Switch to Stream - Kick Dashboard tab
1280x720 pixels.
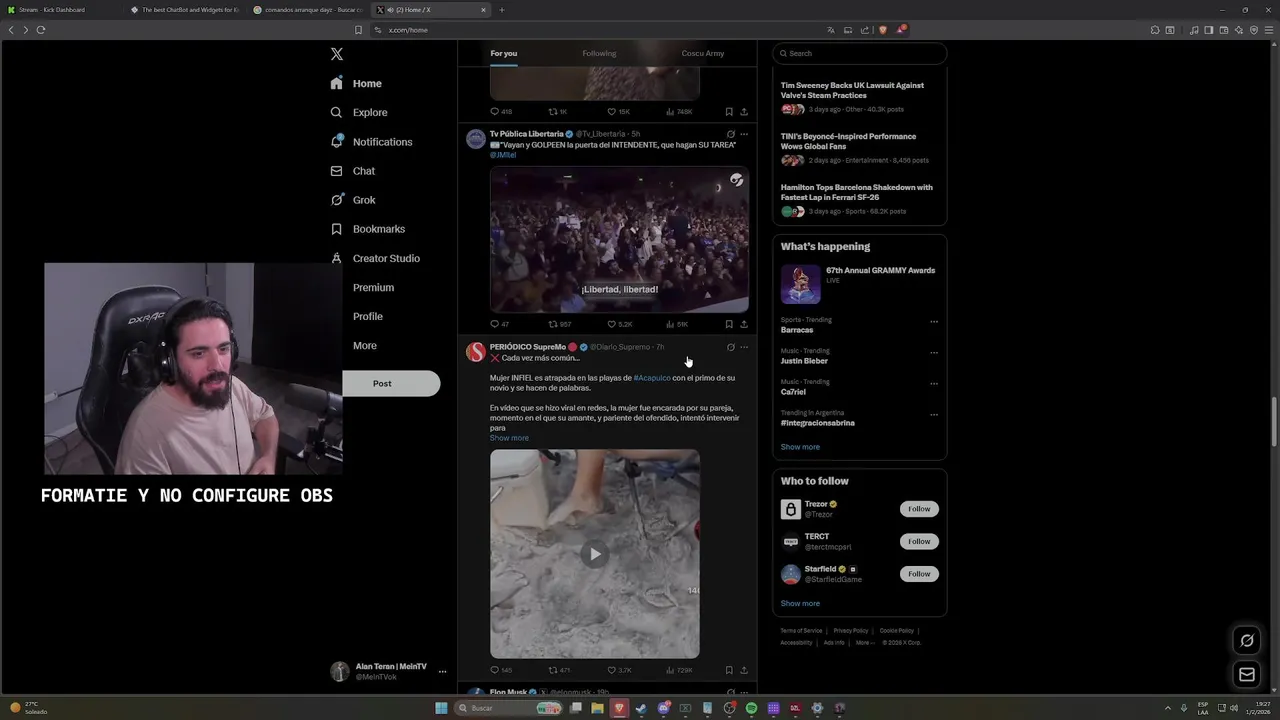(x=62, y=10)
